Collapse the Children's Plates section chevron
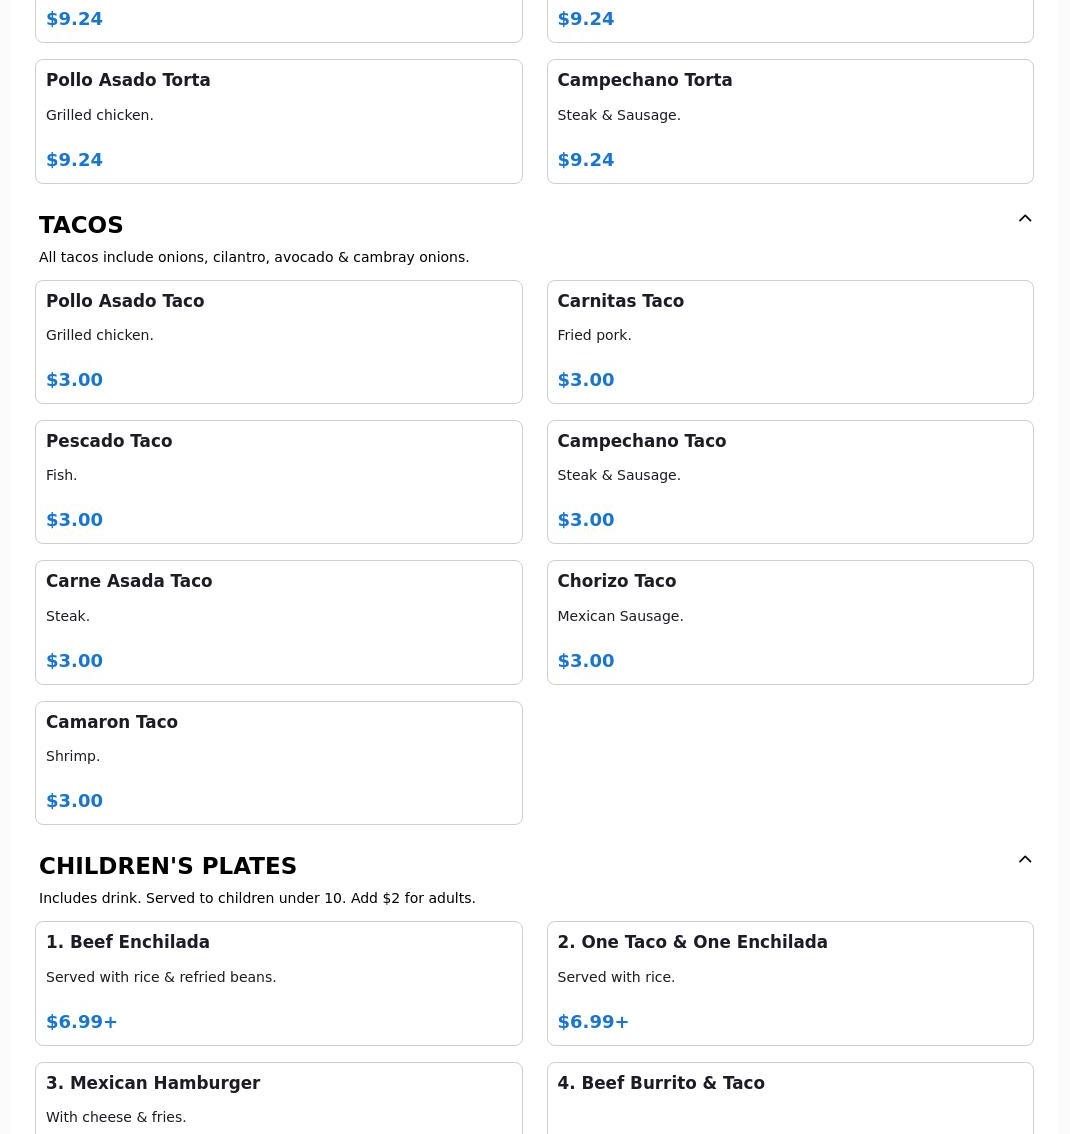The height and width of the screenshot is (1134, 1070). pyautogui.click(x=1025, y=860)
